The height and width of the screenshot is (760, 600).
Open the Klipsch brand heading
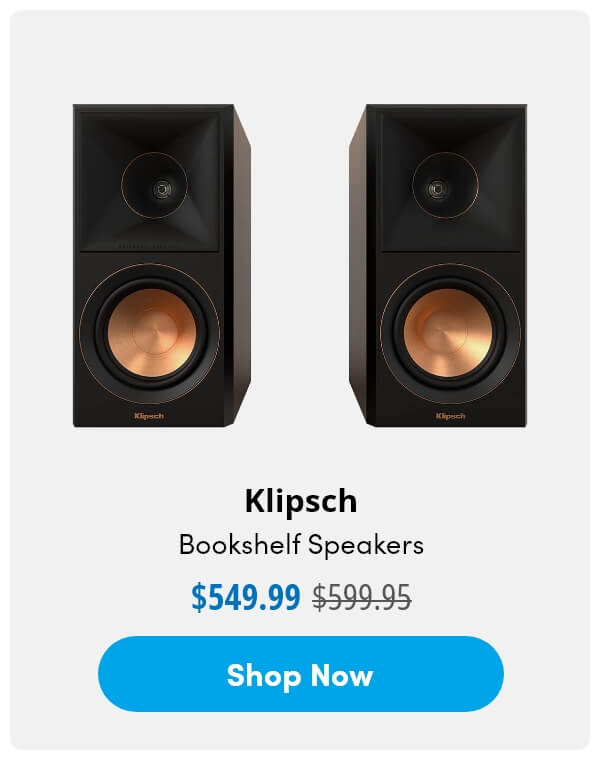(x=301, y=501)
